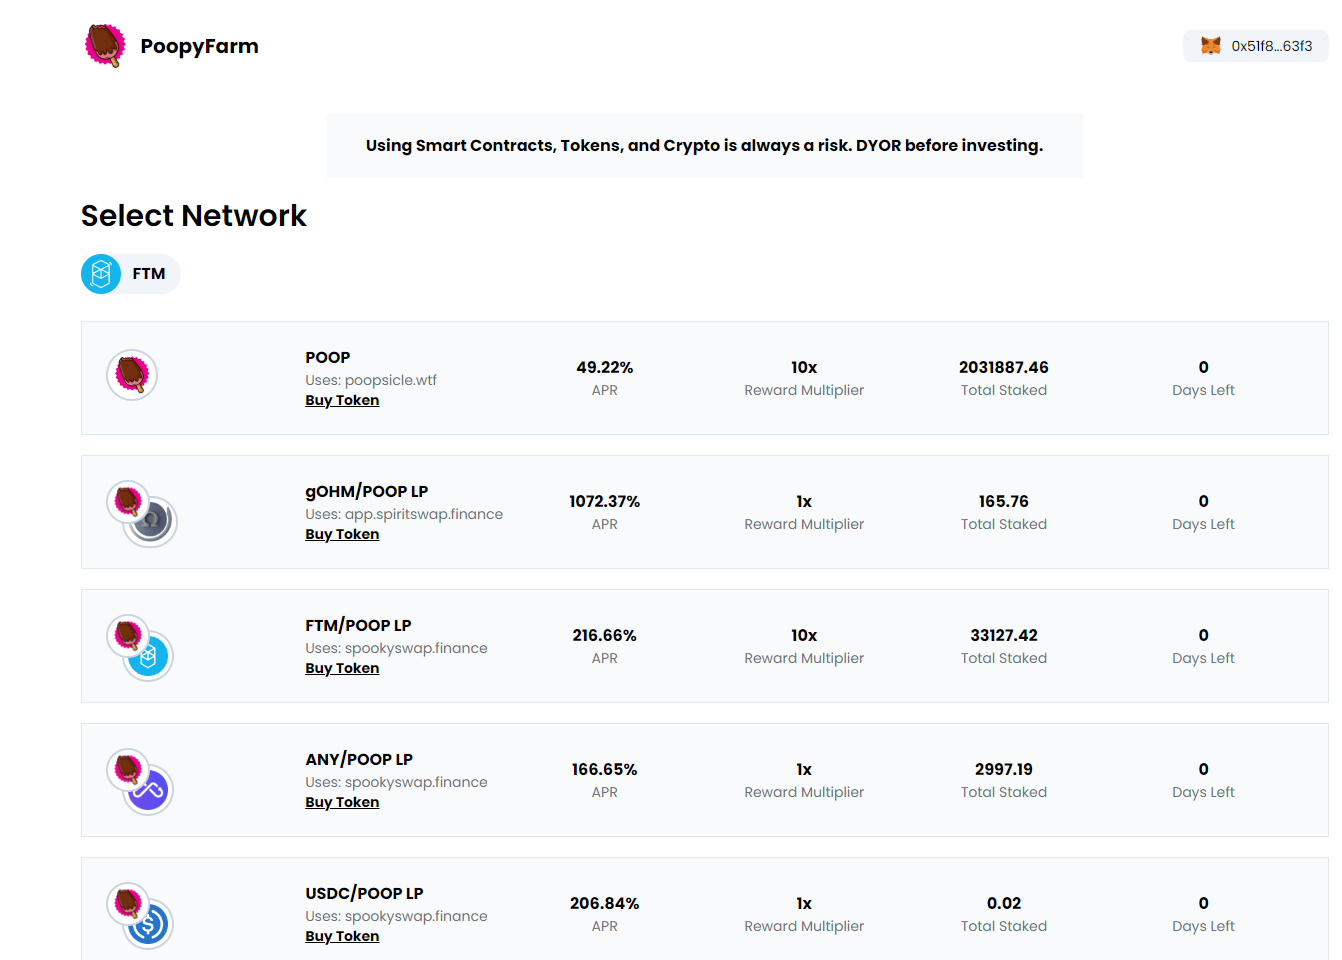Image resolution: width=1342 pixels, height=960 pixels.
Task: Click the gOHM/POOP LP pool name
Action: pyautogui.click(x=367, y=491)
